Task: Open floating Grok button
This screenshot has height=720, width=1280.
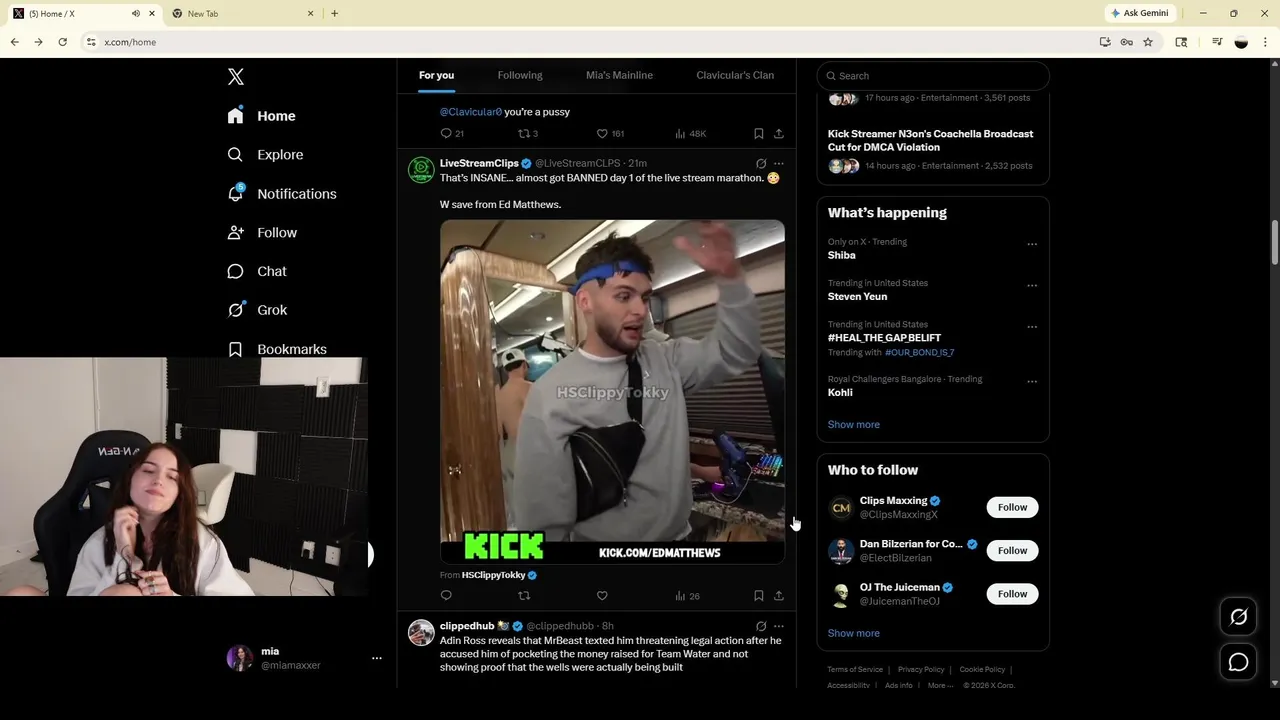Action: coord(1238,617)
